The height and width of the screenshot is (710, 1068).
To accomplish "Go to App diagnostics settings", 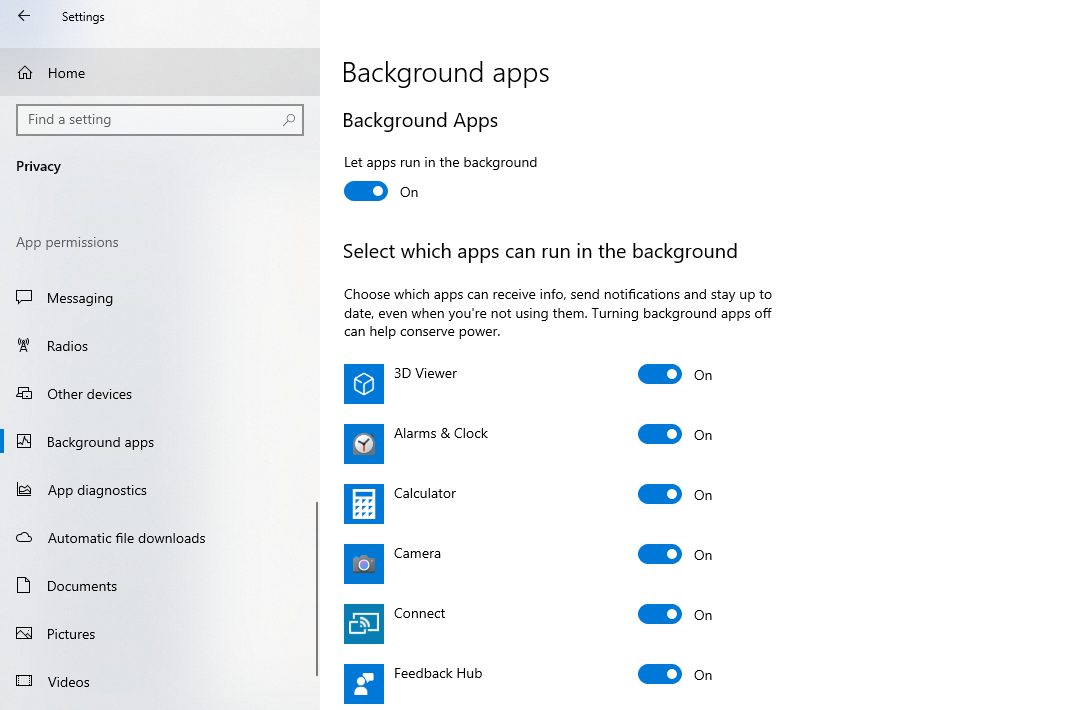I will [x=159, y=490].
